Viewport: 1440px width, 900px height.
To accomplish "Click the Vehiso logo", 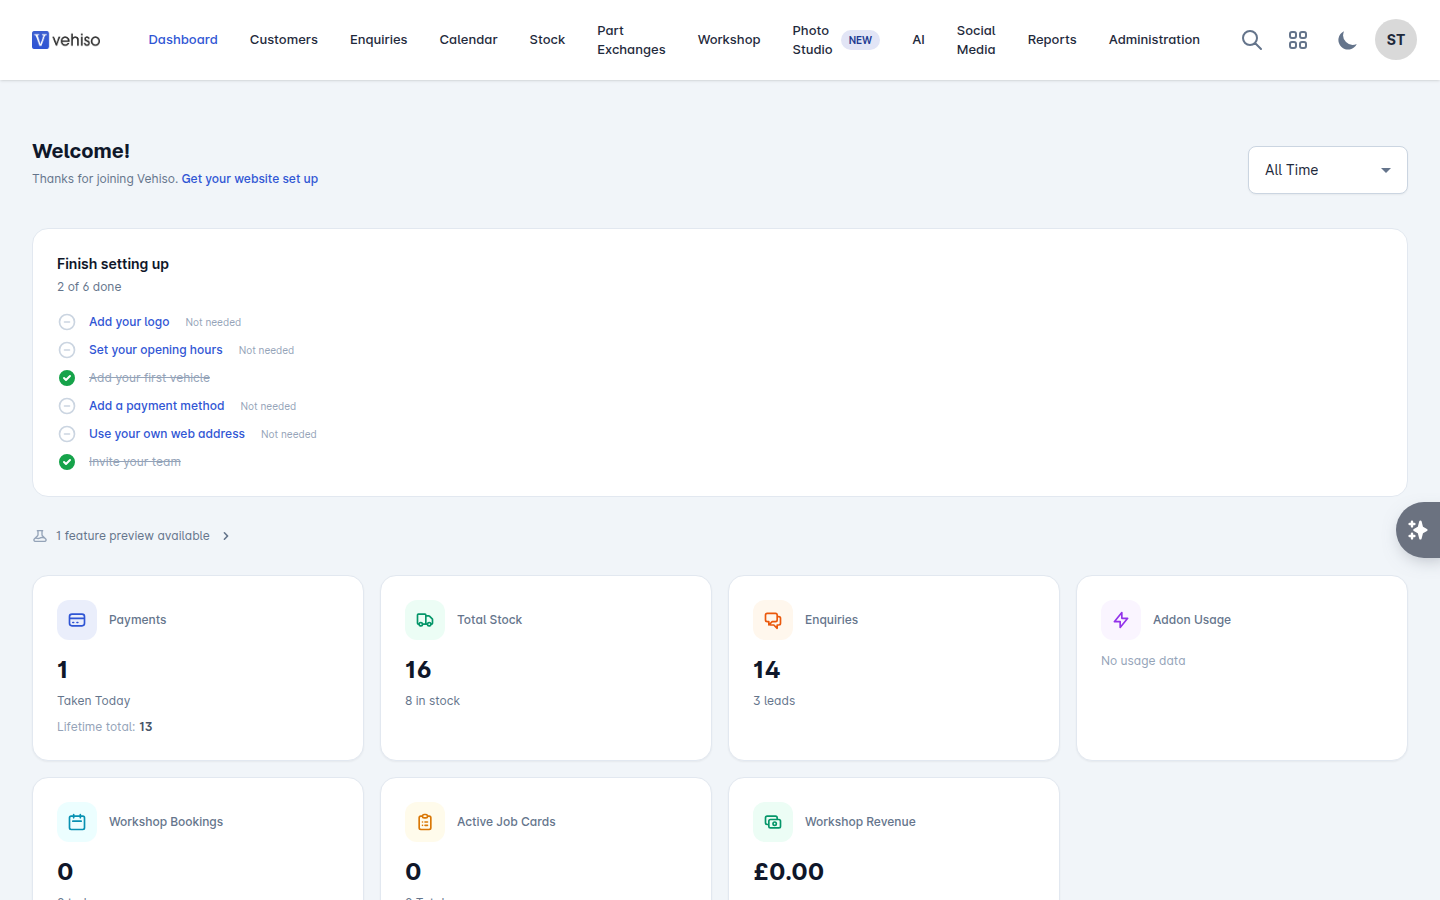I will pos(66,40).
